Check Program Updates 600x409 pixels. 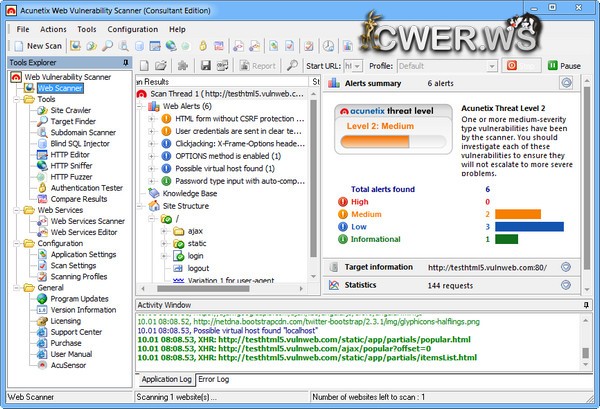(x=79, y=299)
